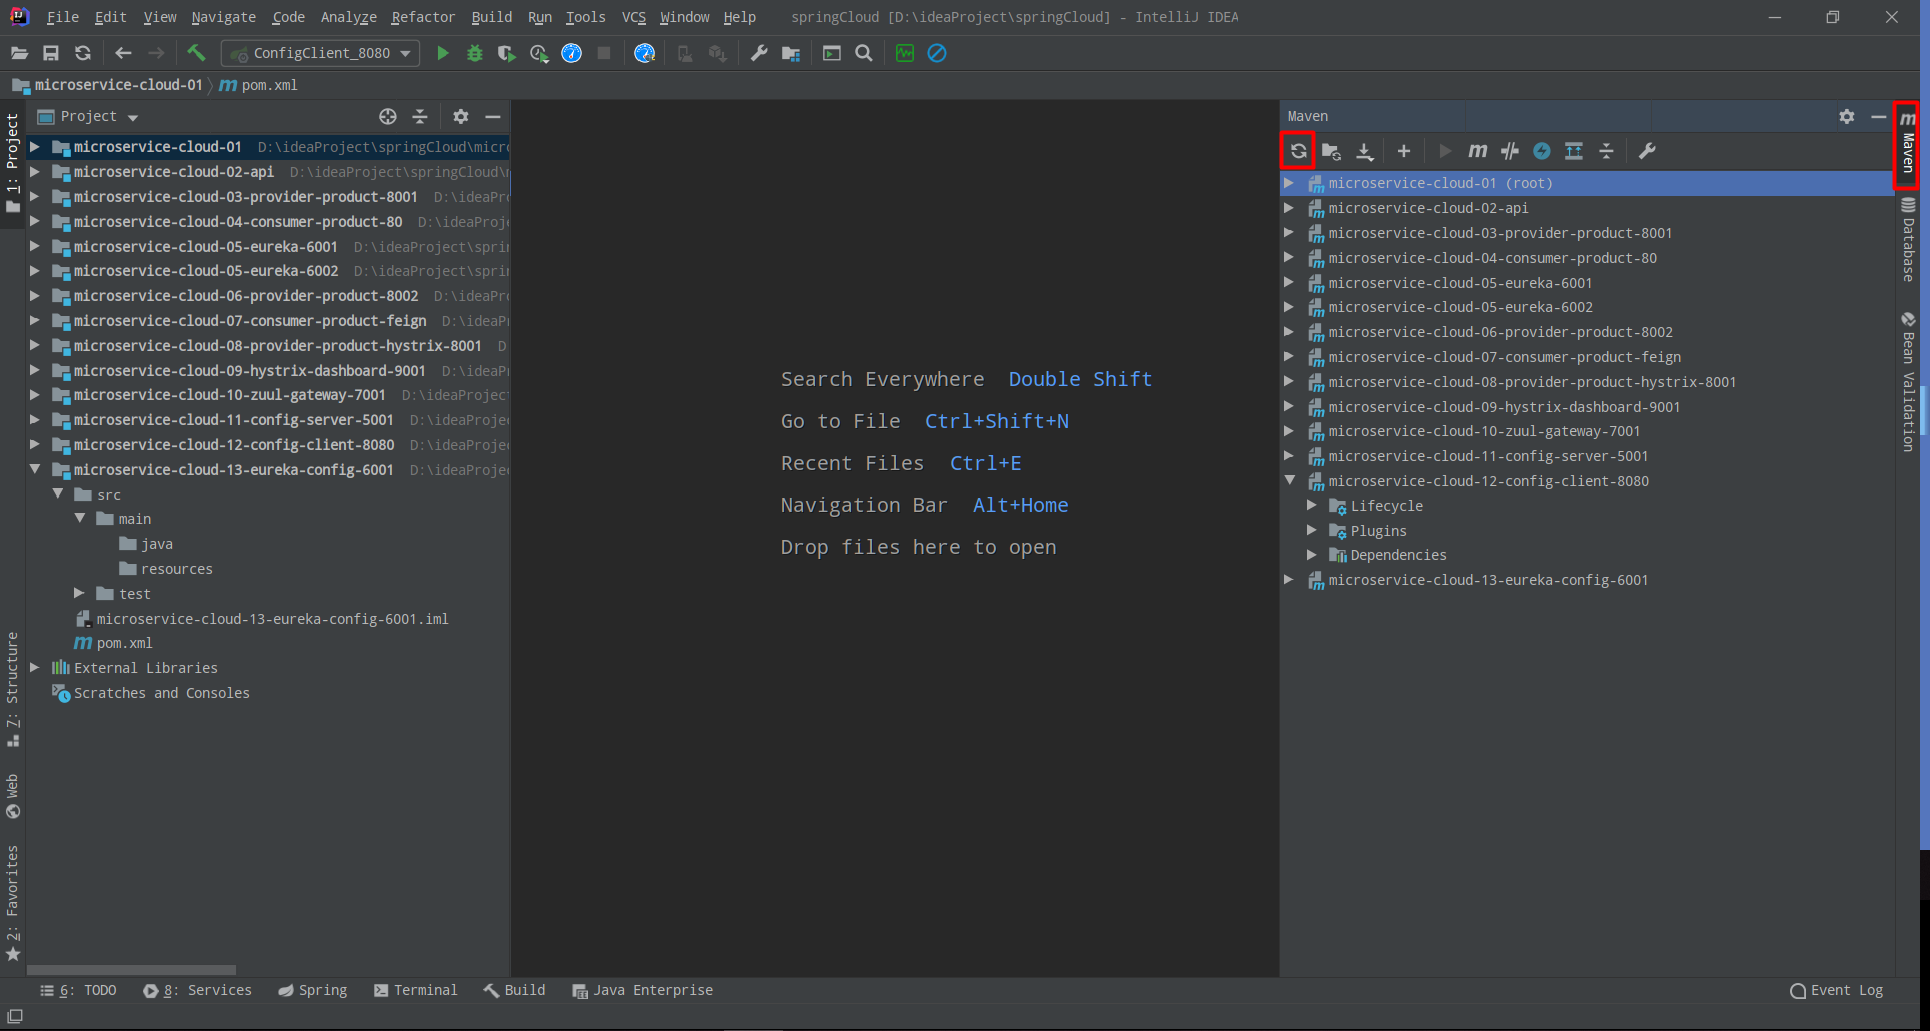Open 8: Services tool window button
The height and width of the screenshot is (1031, 1930).
click(x=197, y=990)
